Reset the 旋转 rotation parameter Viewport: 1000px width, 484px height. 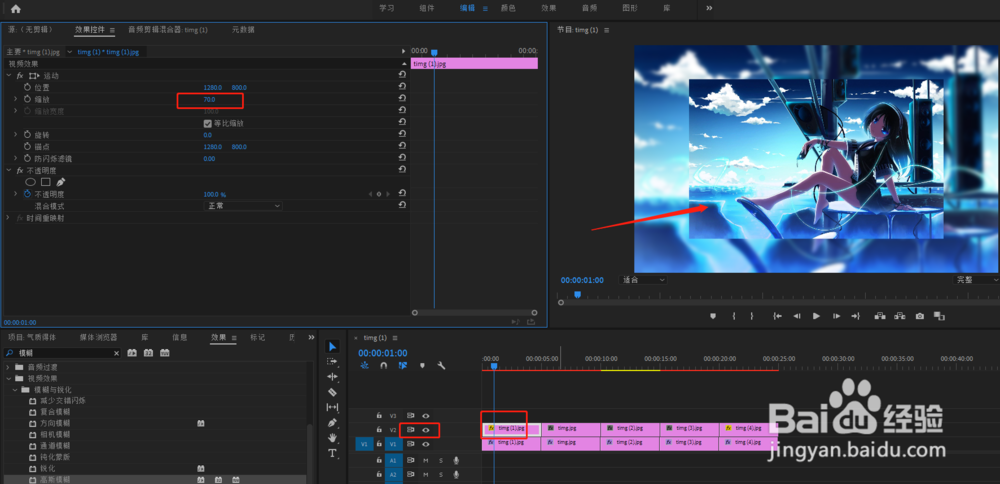click(x=402, y=134)
